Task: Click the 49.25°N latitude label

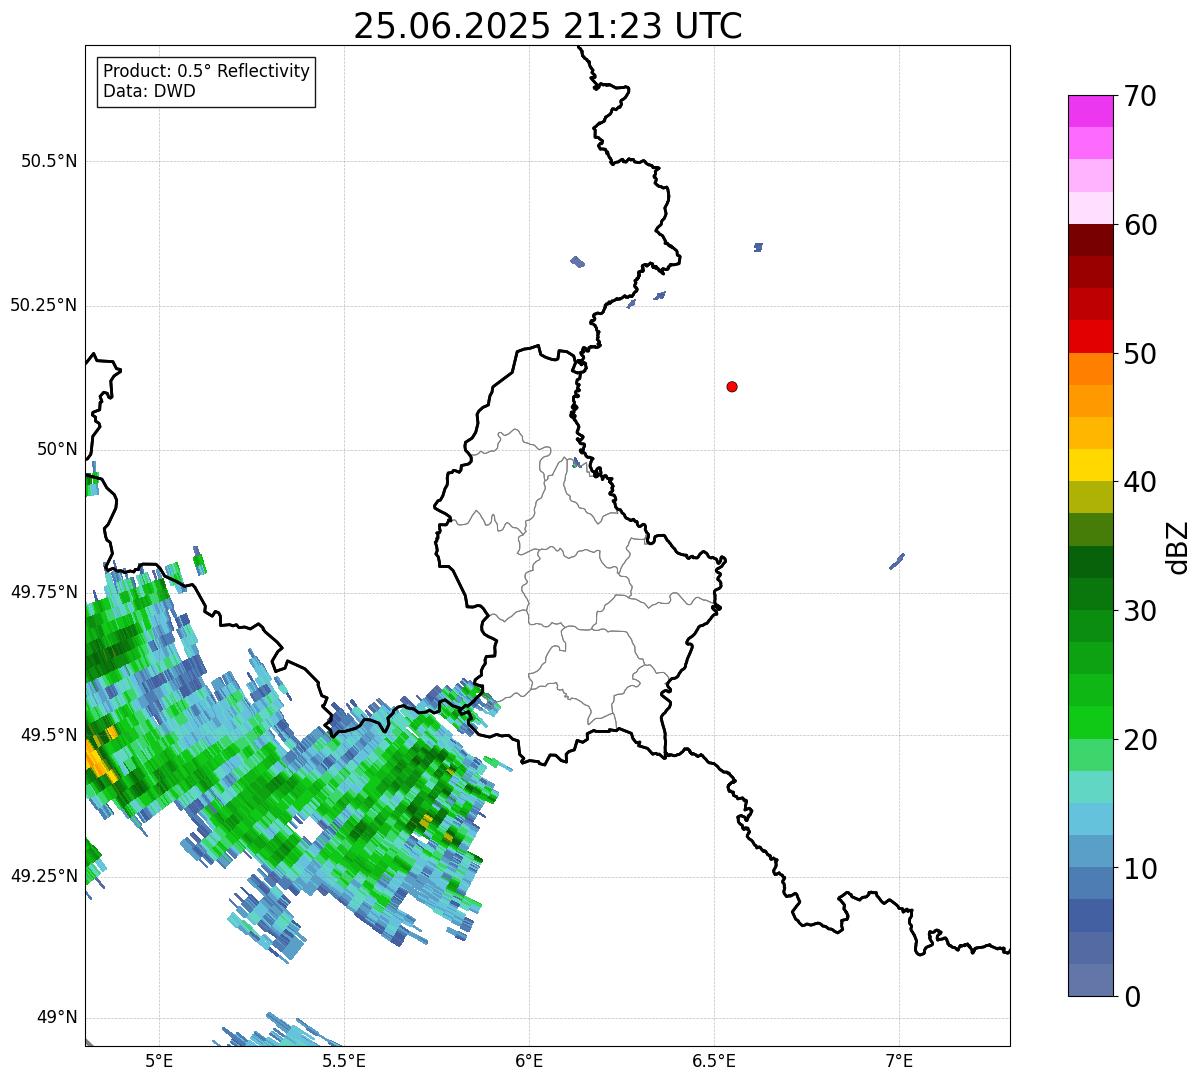Action: point(44,876)
